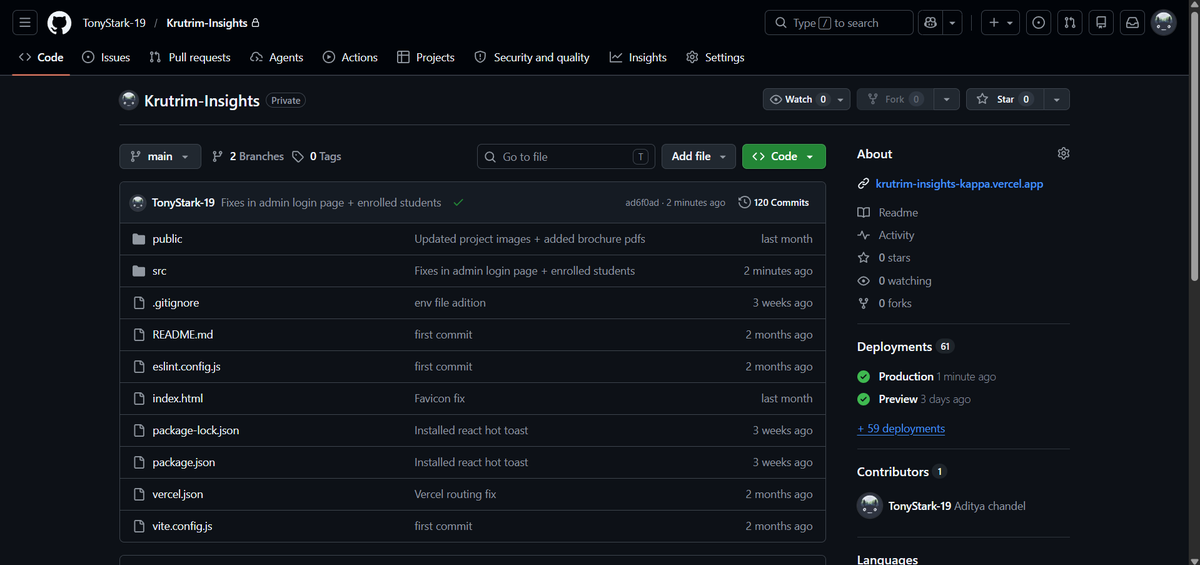This screenshot has width=1200, height=565.
Task: Open pull requests icon in top header
Action: [x=1070, y=22]
